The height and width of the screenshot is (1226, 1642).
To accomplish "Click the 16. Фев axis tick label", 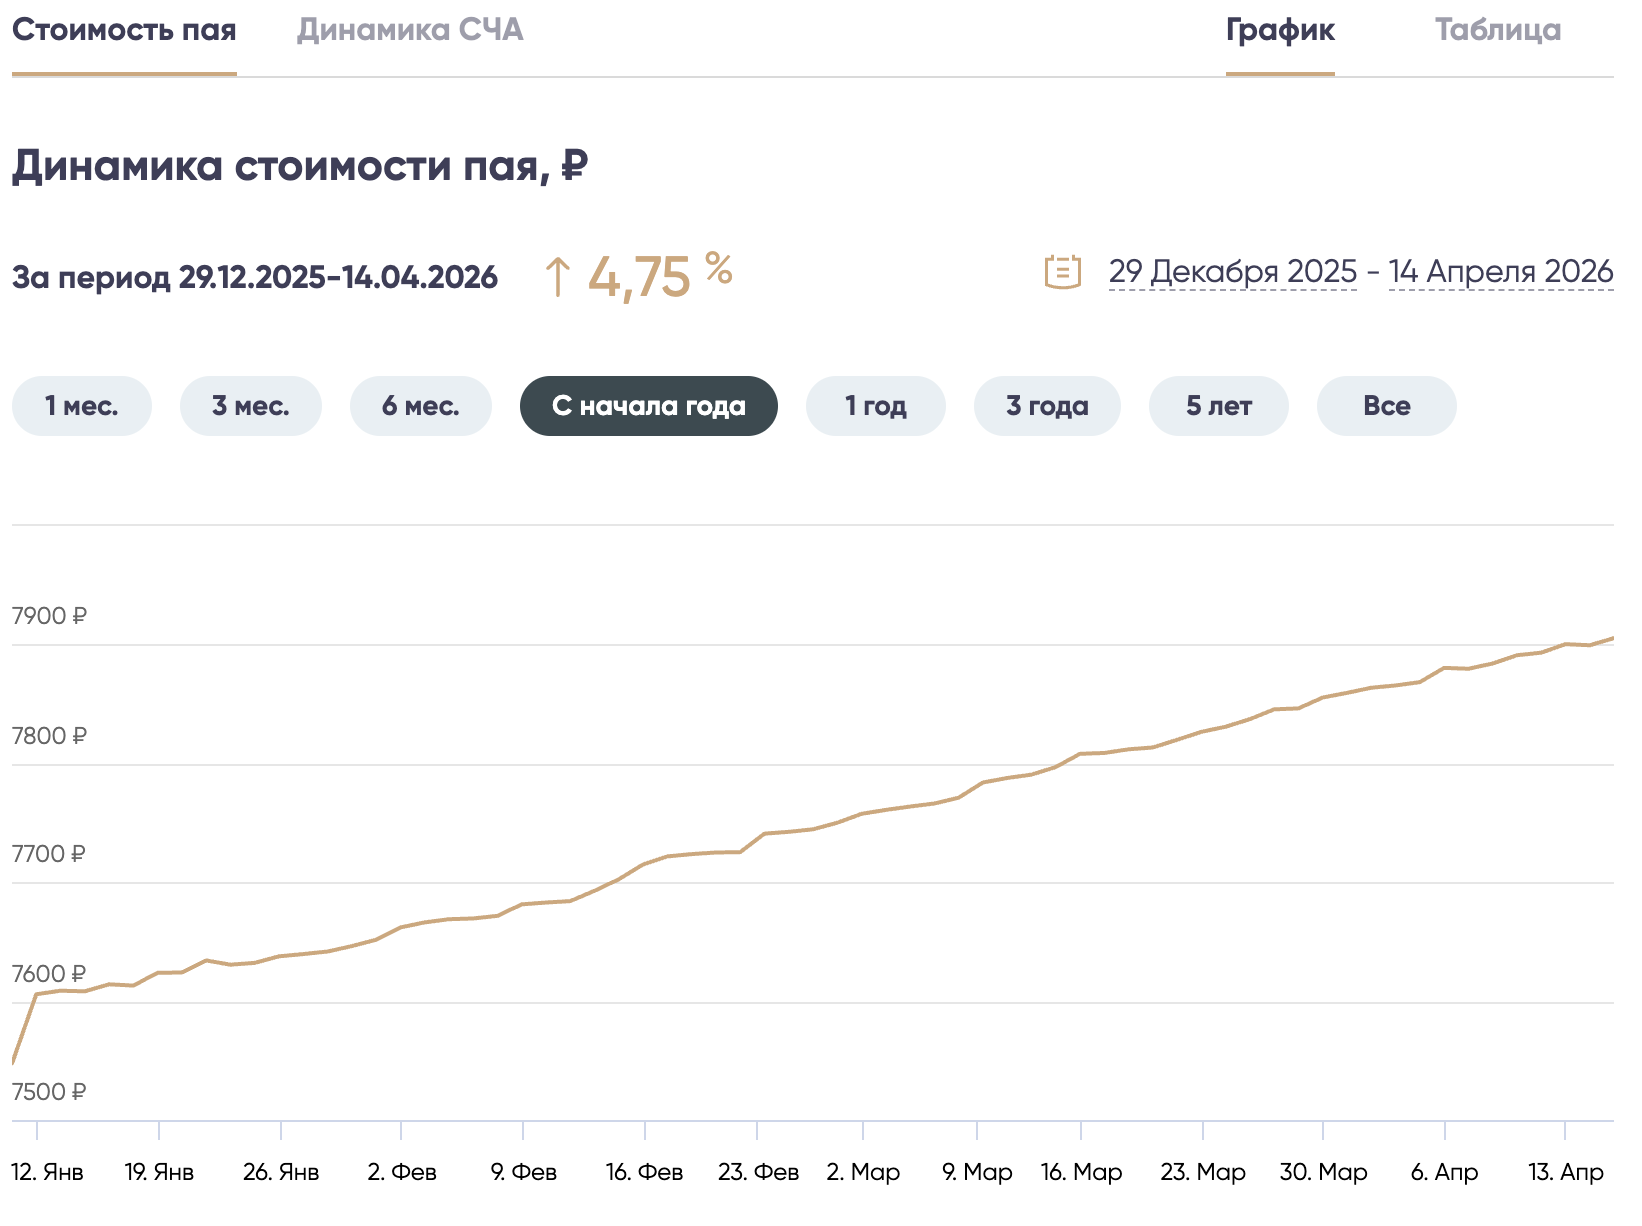I will coord(644,1172).
